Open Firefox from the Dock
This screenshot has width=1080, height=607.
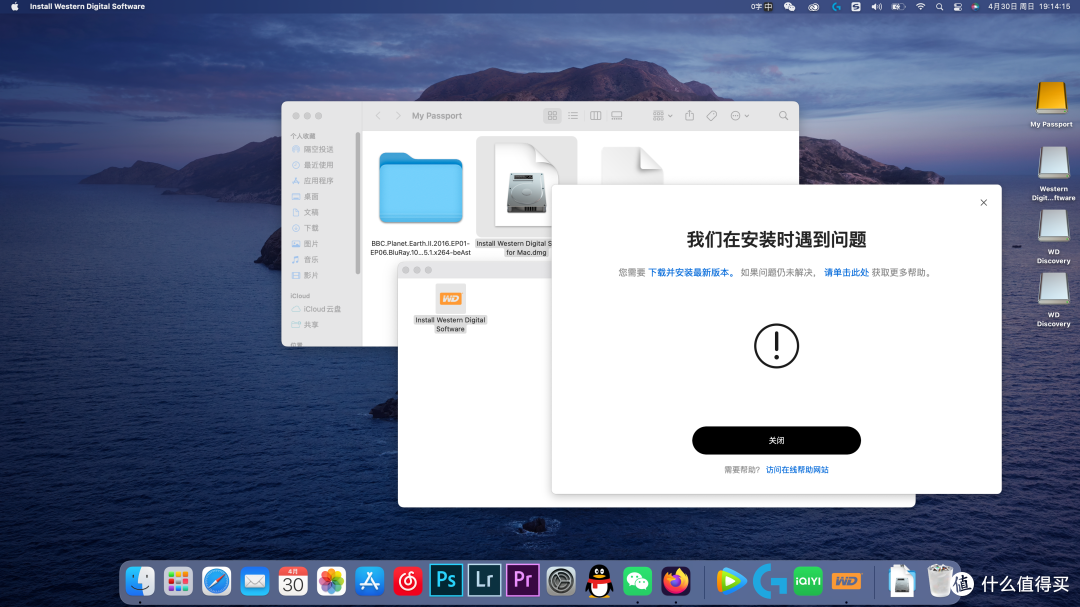click(x=676, y=582)
